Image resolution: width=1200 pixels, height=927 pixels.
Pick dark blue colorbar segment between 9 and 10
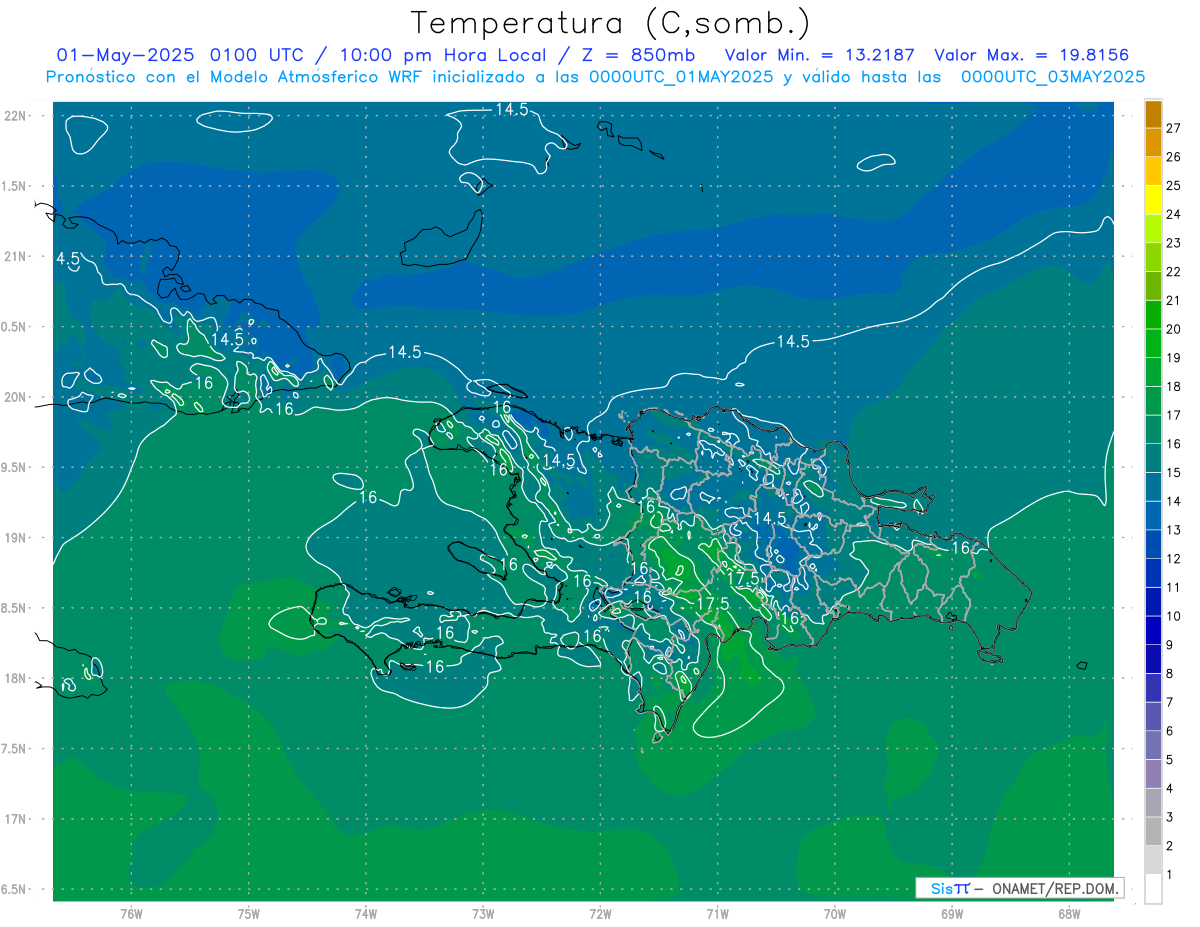(x=1153, y=630)
